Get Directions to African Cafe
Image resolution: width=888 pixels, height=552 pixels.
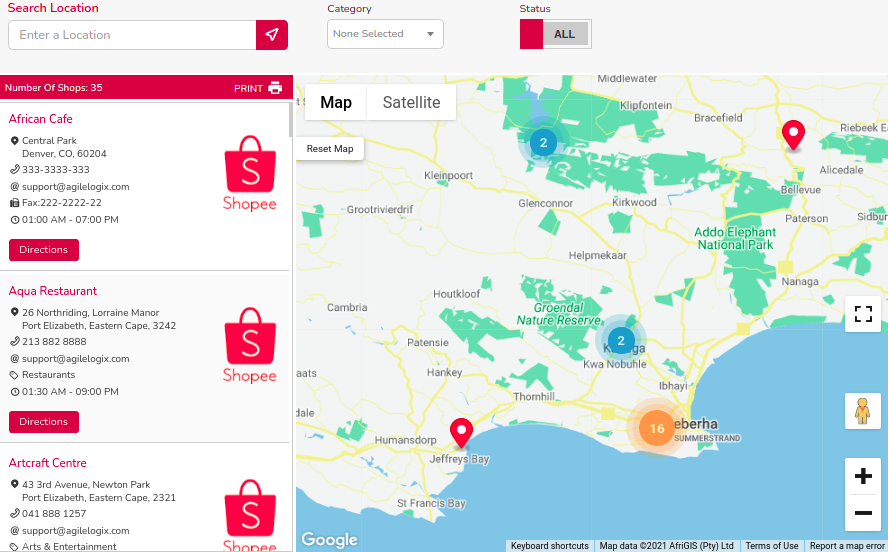point(44,250)
